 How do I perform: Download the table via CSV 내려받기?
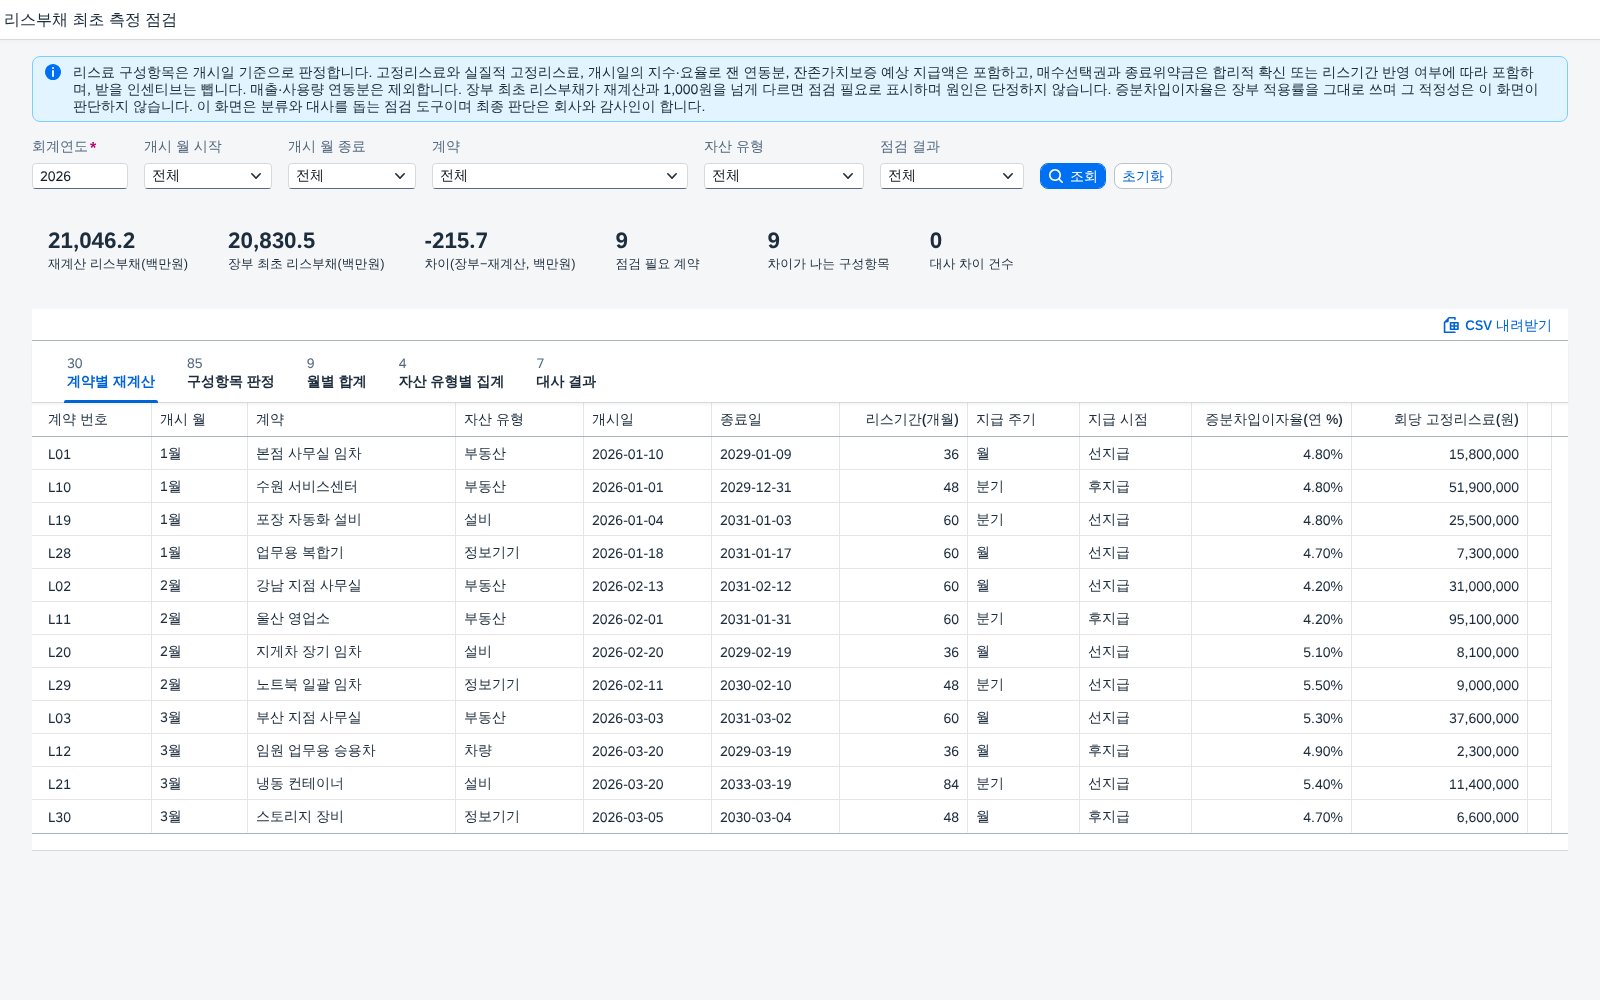(1497, 325)
